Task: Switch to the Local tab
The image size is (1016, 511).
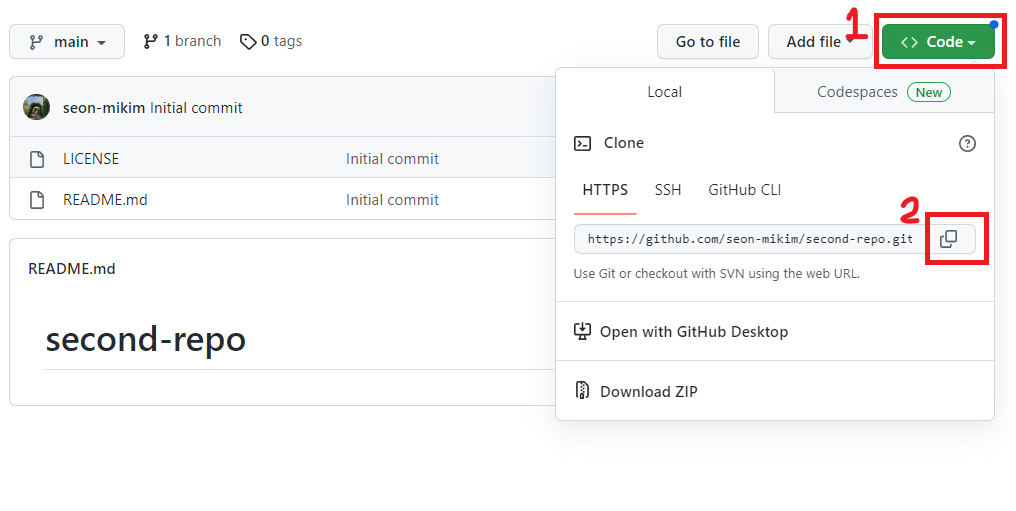Action: 665,92
